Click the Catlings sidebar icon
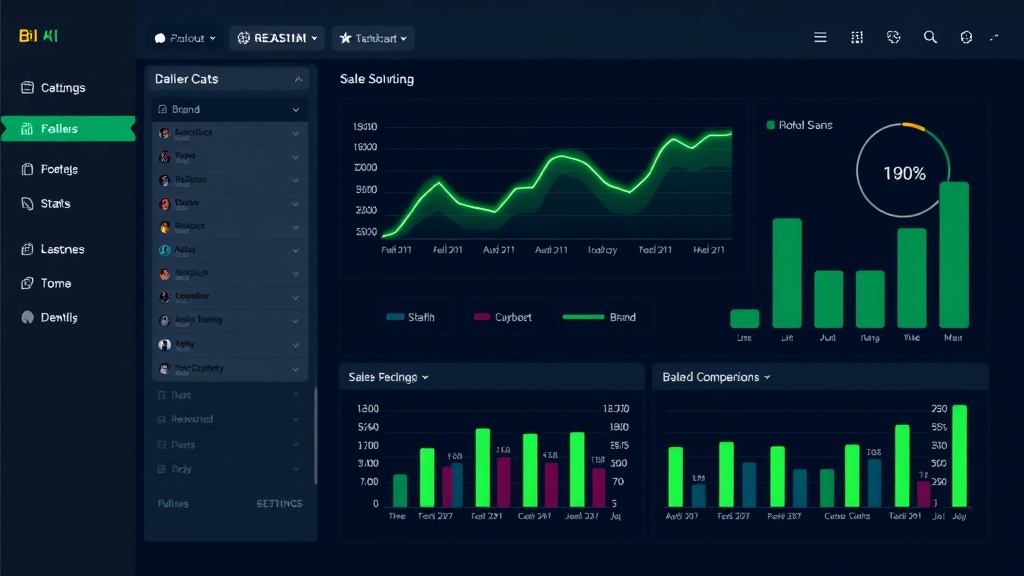Viewport: 1024px width, 576px height. click(27, 88)
